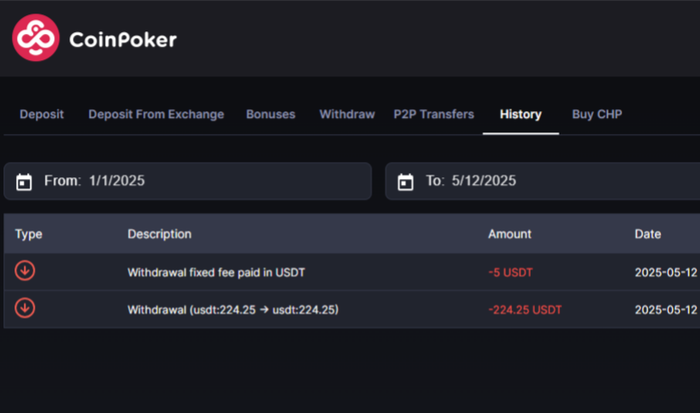
Task: Click the 224.25 withdrawal row arrow icon
Action: 25,308
